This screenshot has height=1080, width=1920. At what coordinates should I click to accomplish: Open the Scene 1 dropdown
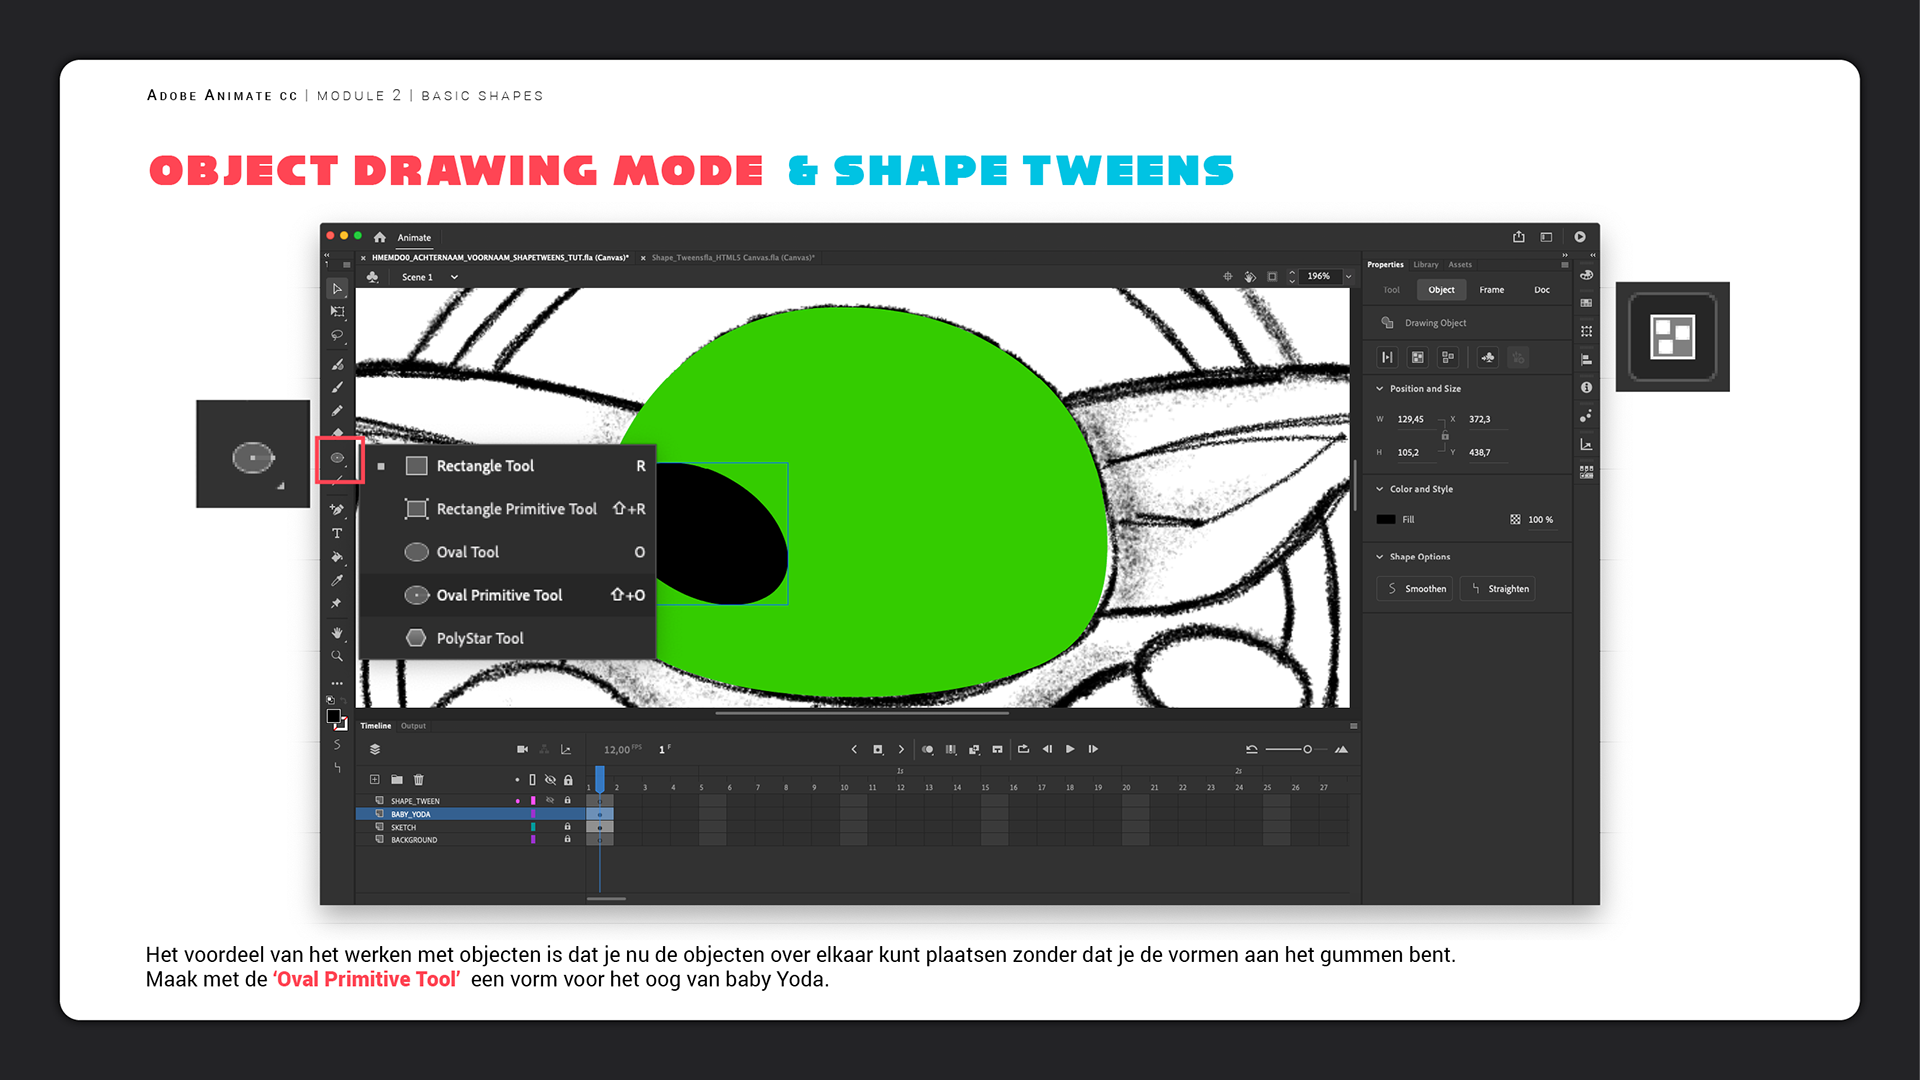pyautogui.click(x=454, y=277)
